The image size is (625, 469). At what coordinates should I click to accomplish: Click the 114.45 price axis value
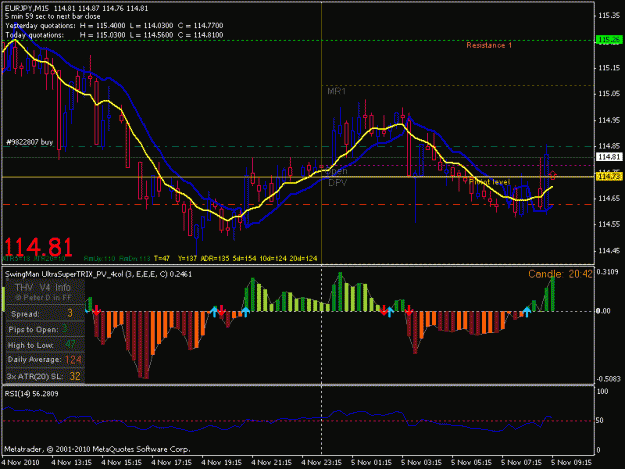pos(609,251)
